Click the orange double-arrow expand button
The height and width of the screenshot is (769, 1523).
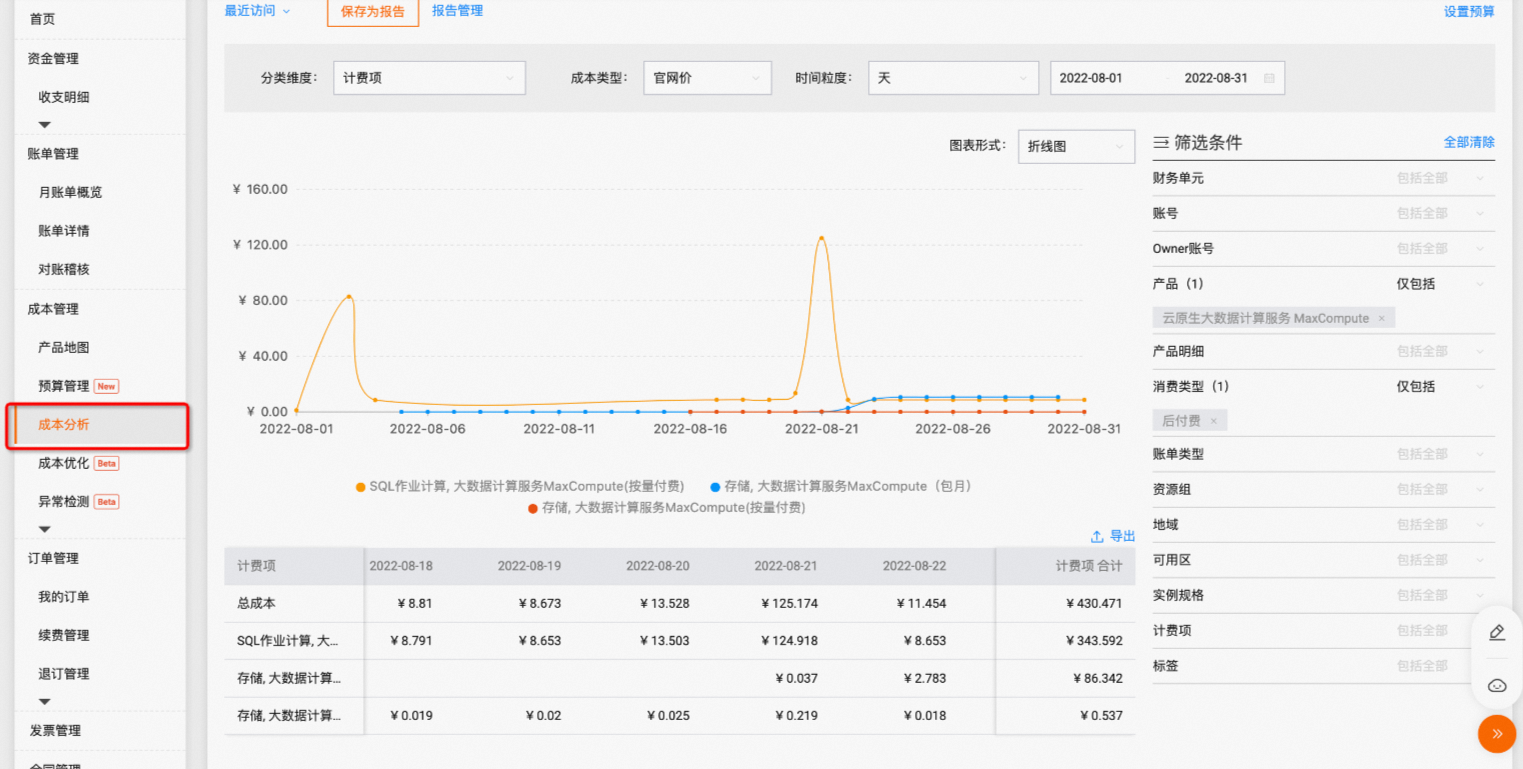point(1497,734)
